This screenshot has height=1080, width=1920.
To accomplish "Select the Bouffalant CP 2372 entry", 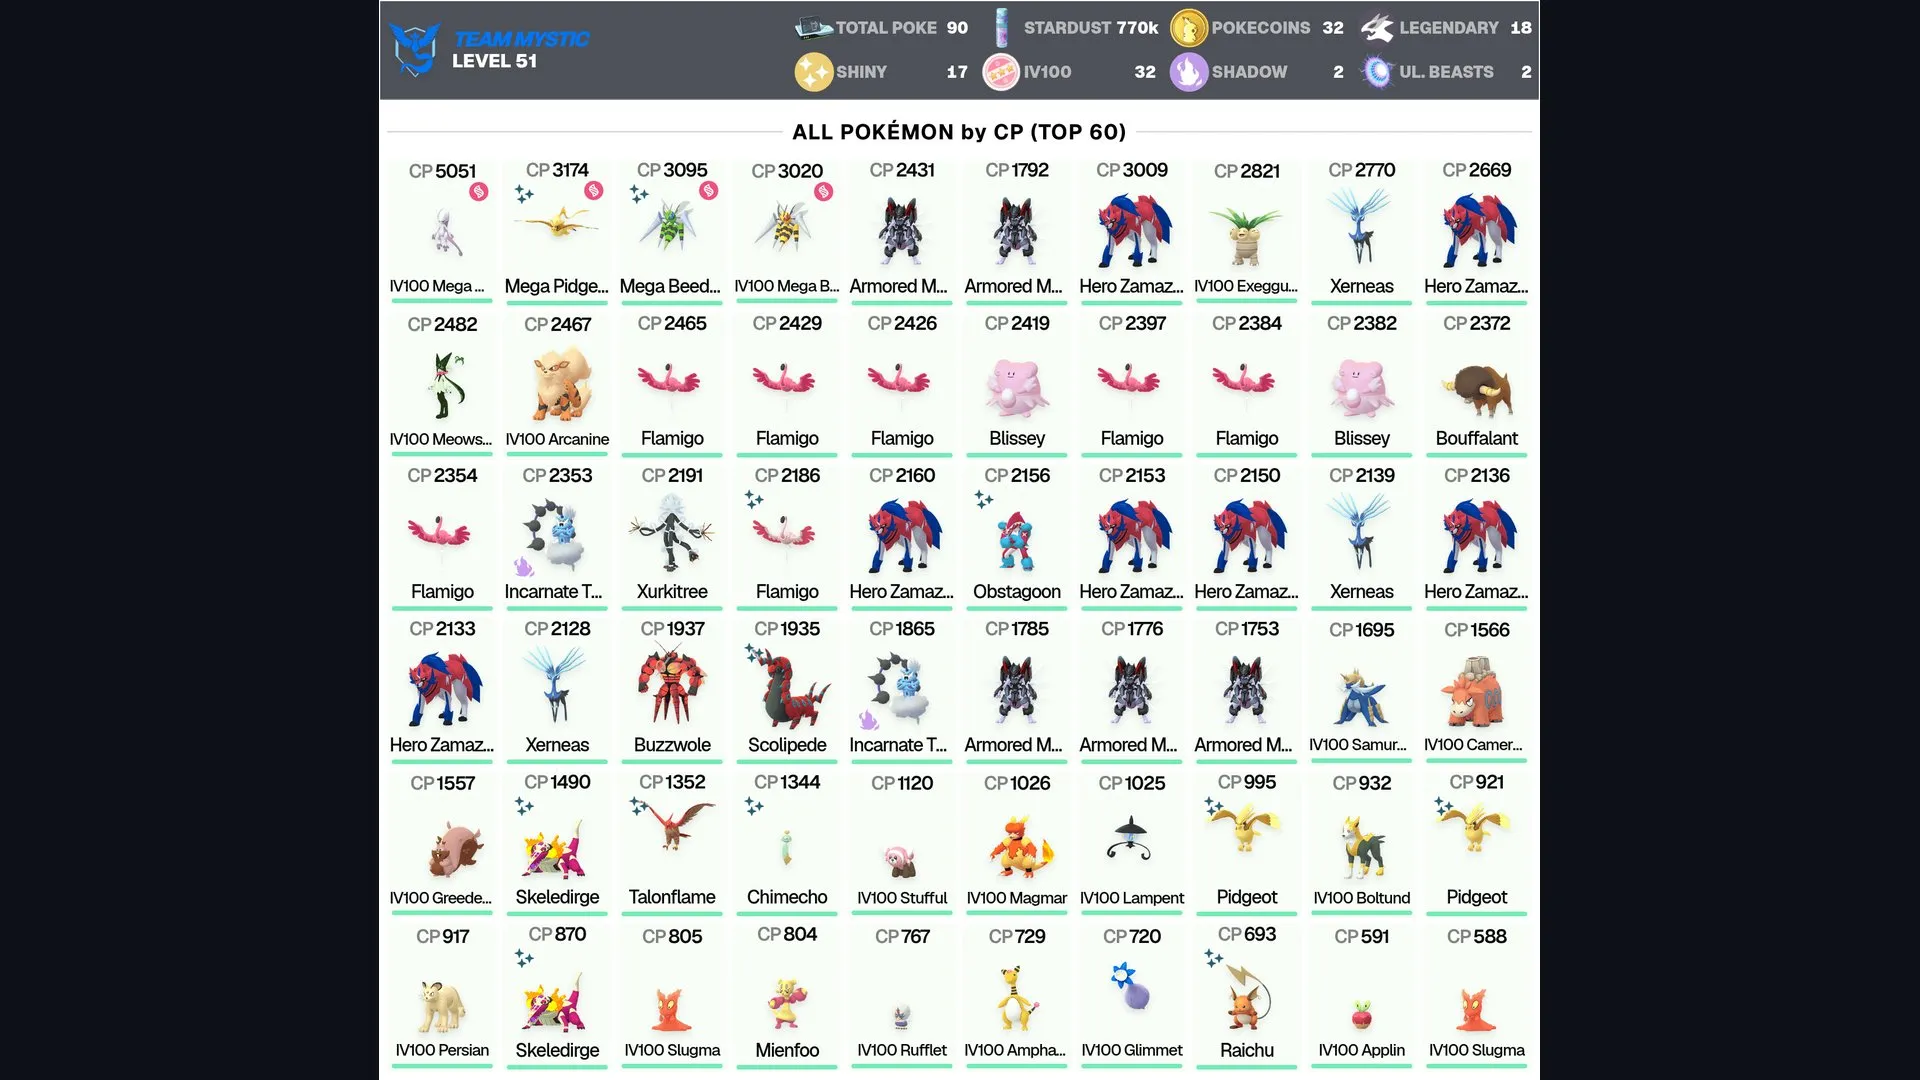I will (x=1477, y=384).
